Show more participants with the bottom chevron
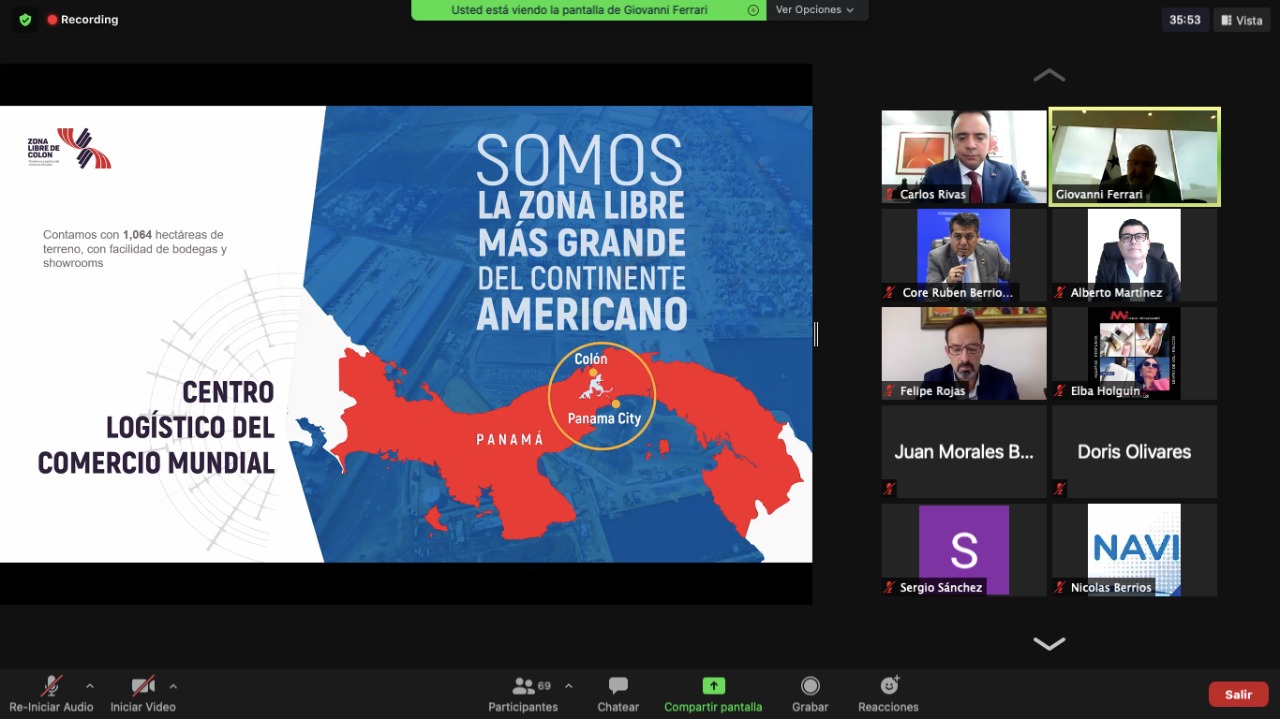The height and width of the screenshot is (719, 1280). pyautogui.click(x=1049, y=644)
